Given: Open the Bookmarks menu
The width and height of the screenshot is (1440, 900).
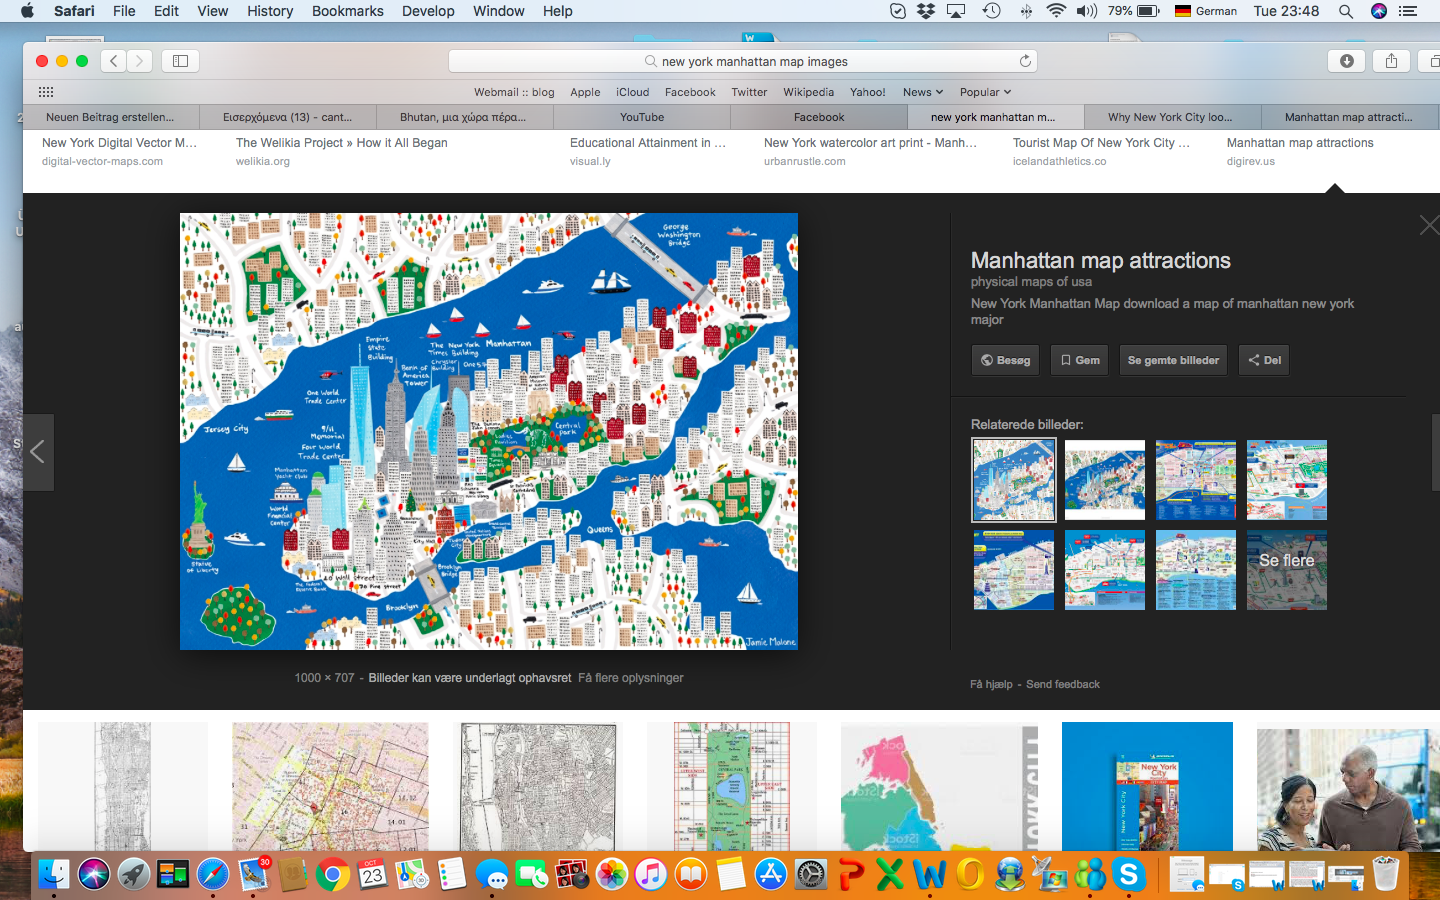Looking at the screenshot, I should point(347,11).
